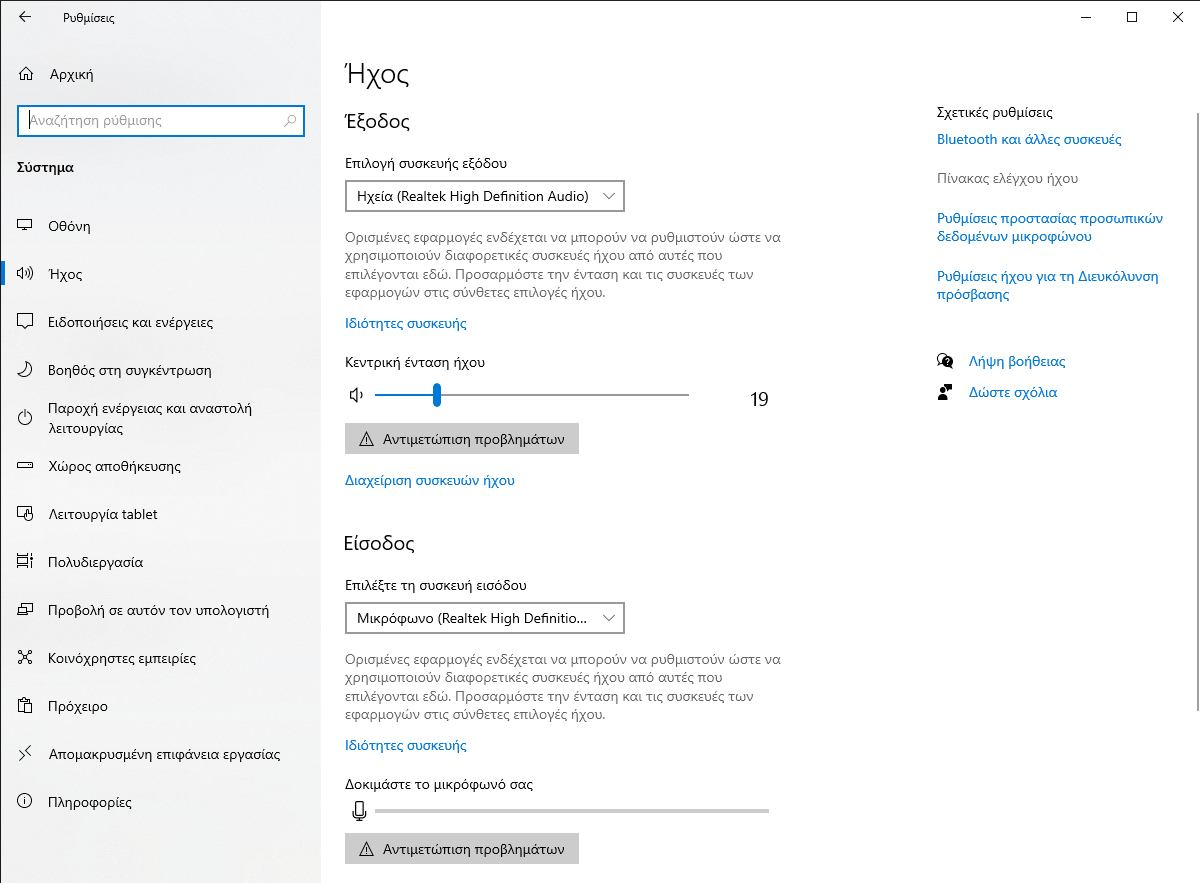
Task: Click the Πρόχειρο clipboard icon
Action: [x=27, y=706]
